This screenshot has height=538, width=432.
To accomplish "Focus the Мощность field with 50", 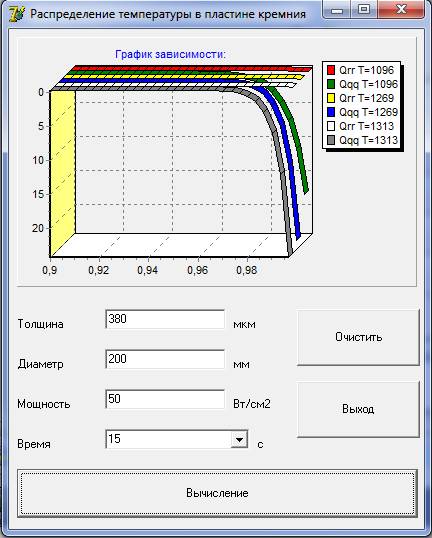I will pyautogui.click(x=165, y=399).
